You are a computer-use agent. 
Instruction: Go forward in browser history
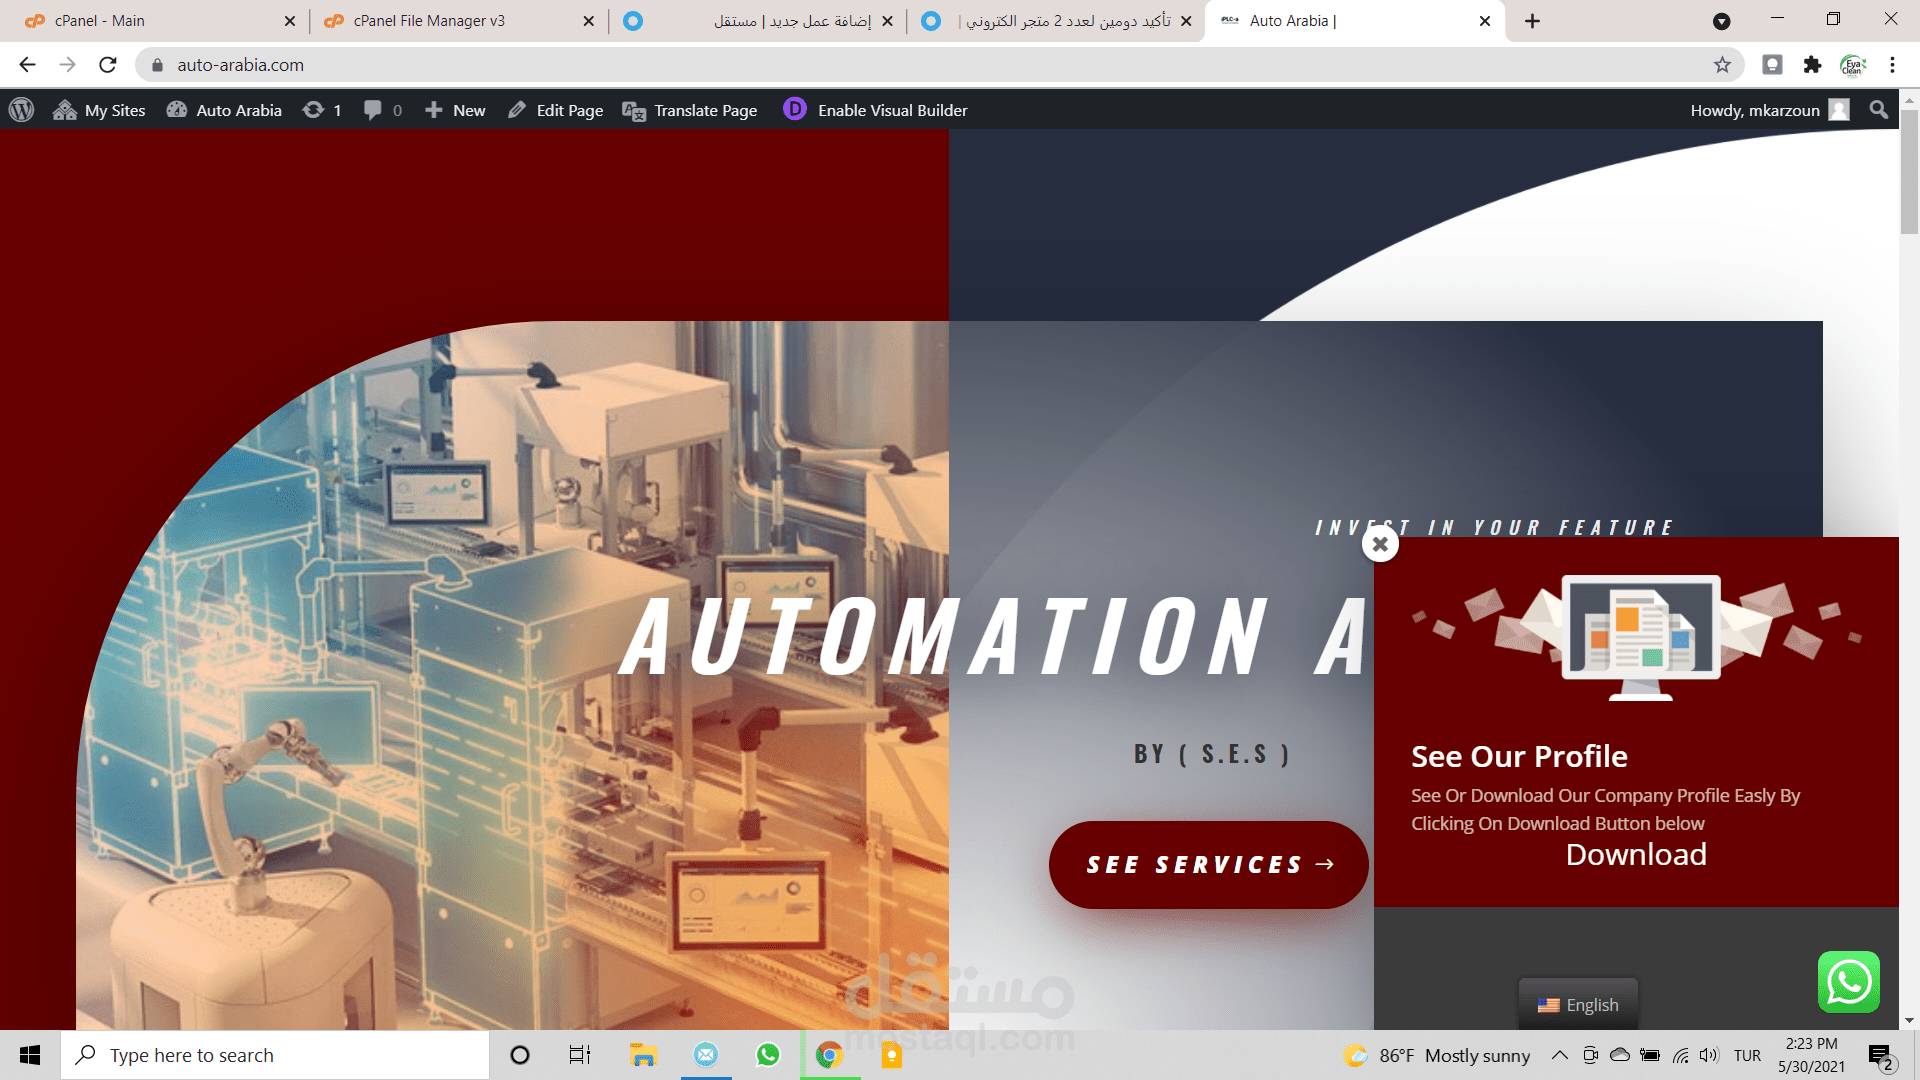(x=67, y=65)
